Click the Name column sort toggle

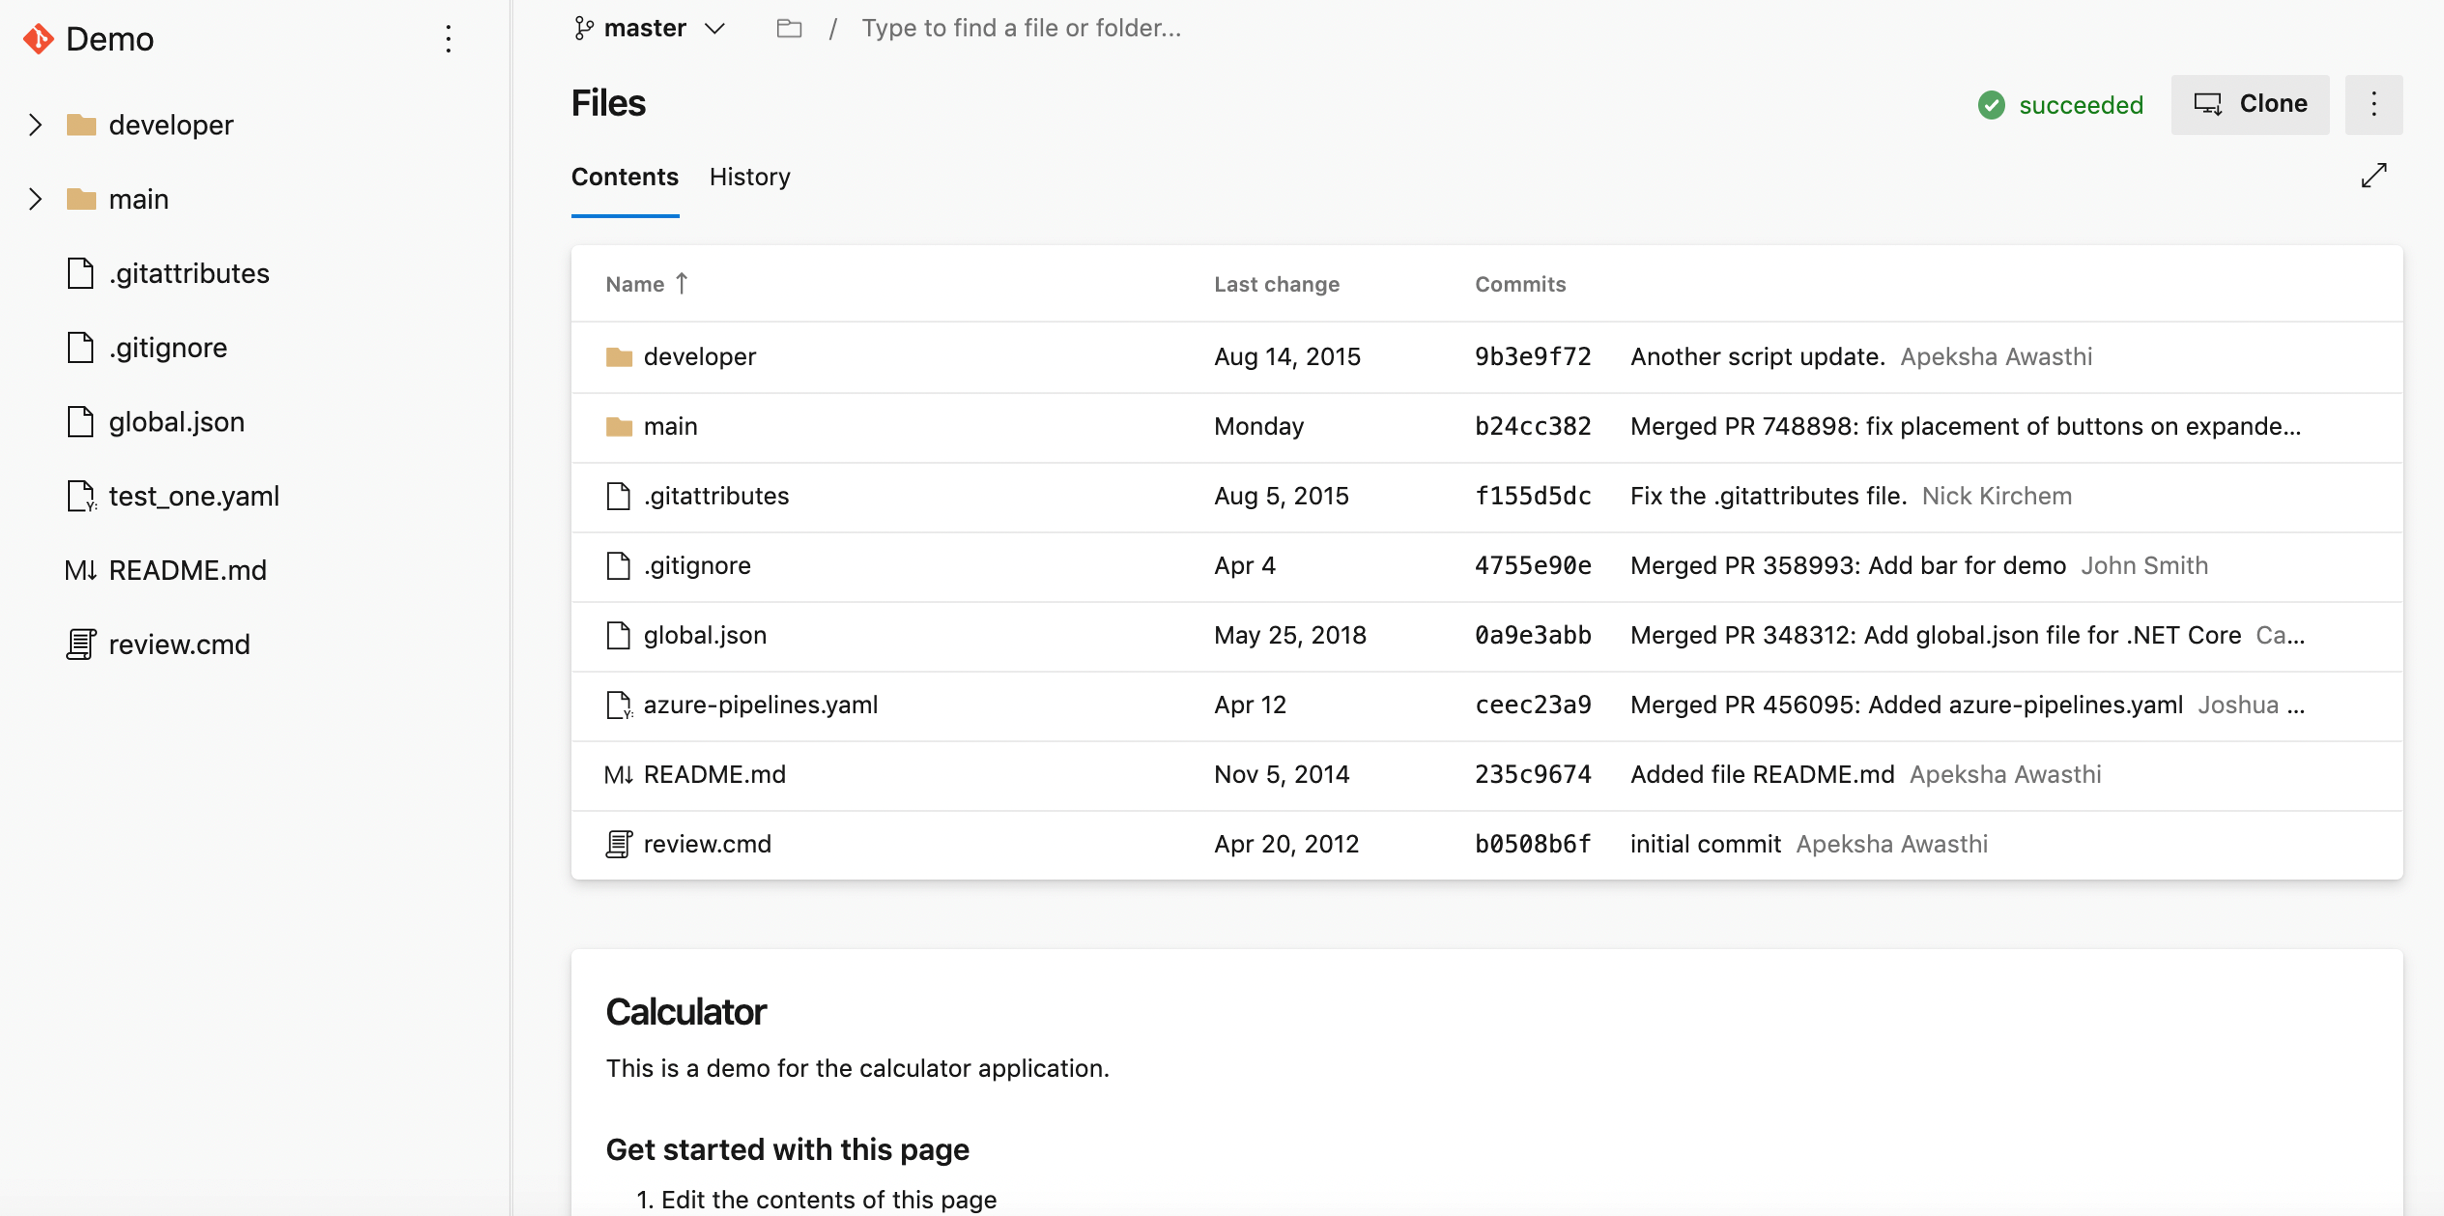coord(647,284)
